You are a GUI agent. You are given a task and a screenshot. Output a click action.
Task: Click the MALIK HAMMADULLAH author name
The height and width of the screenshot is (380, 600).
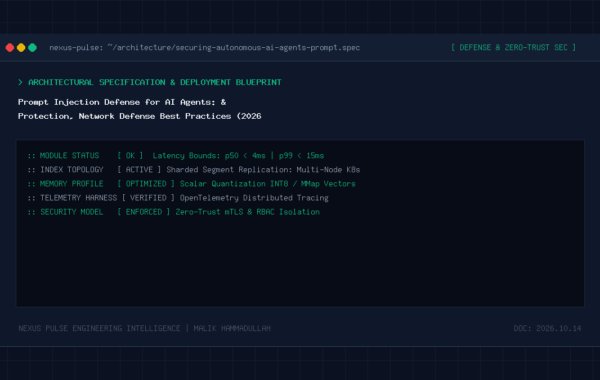point(232,328)
